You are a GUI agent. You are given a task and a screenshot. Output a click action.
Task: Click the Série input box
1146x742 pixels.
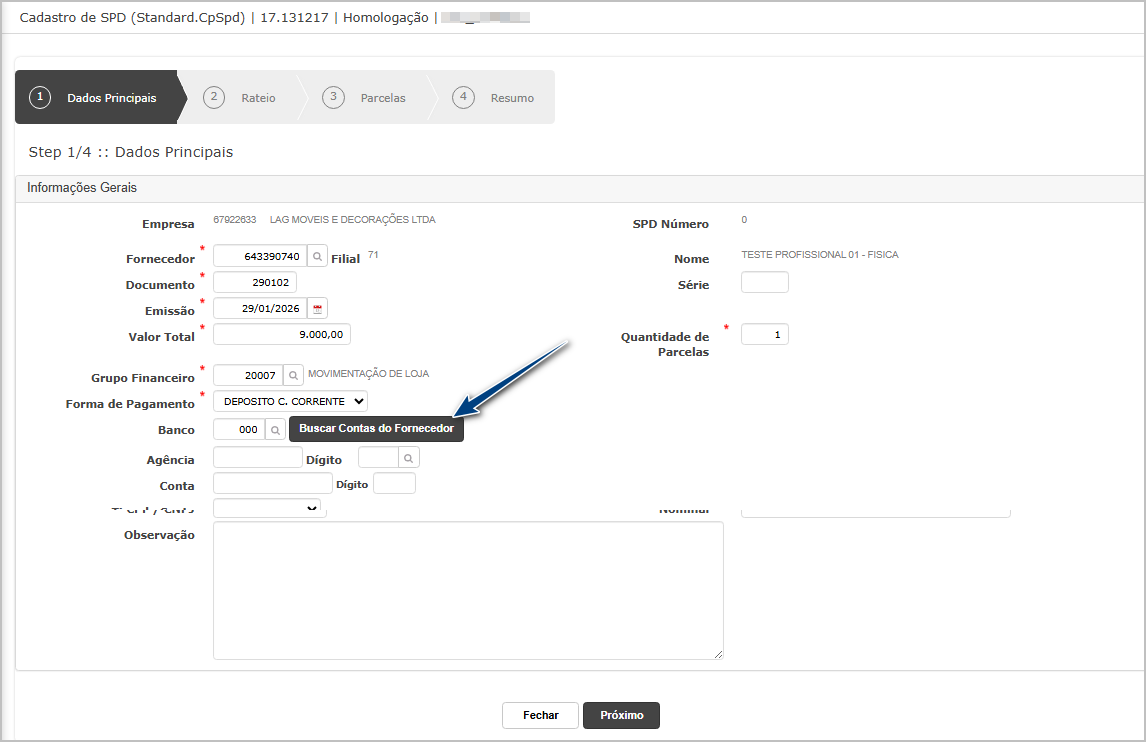pos(764,283)
